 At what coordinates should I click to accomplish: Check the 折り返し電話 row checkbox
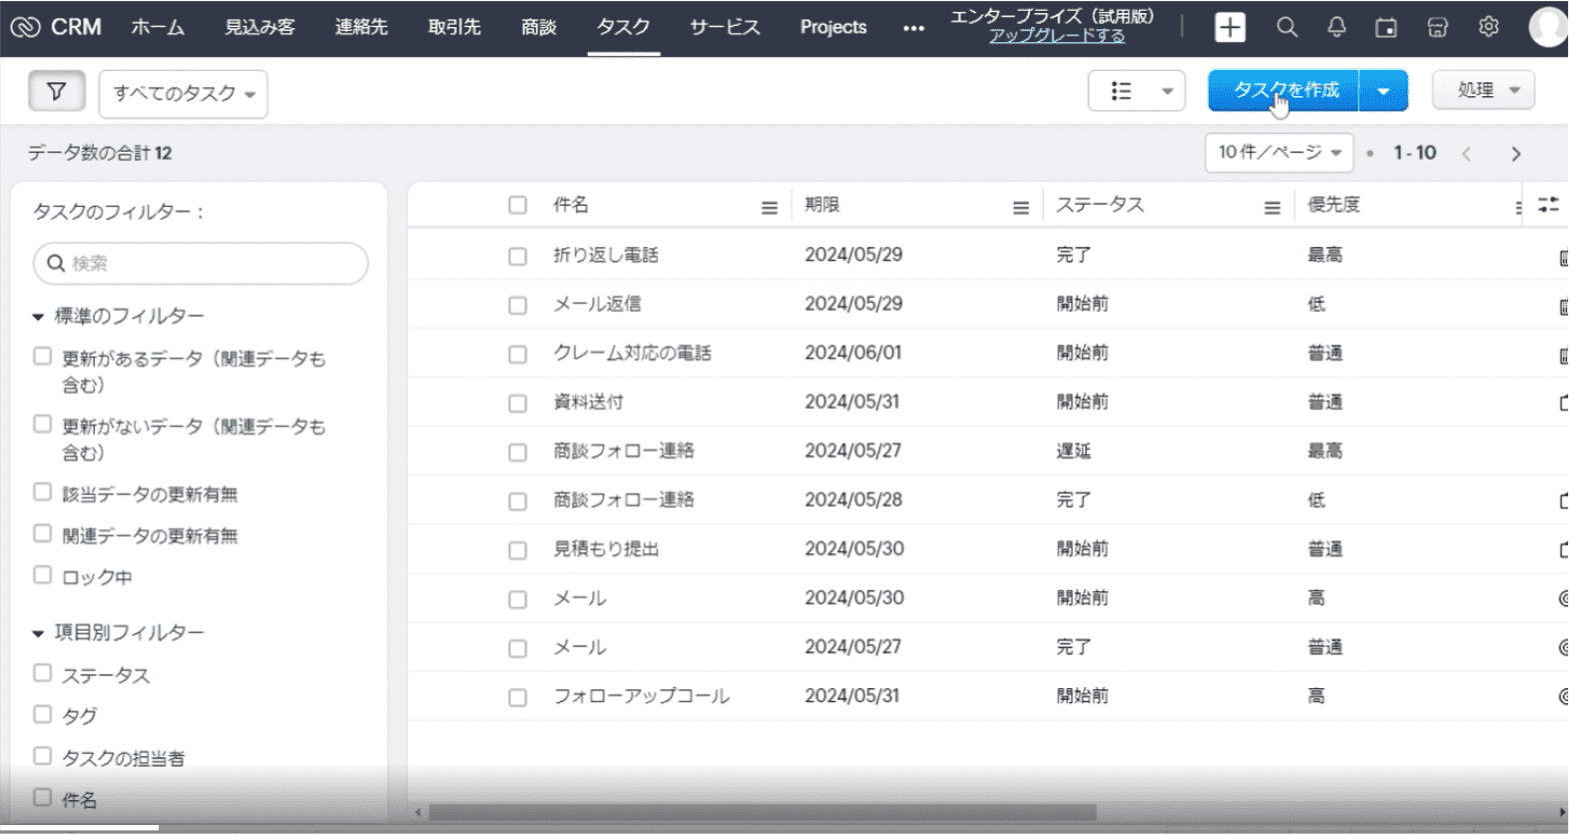517,256
